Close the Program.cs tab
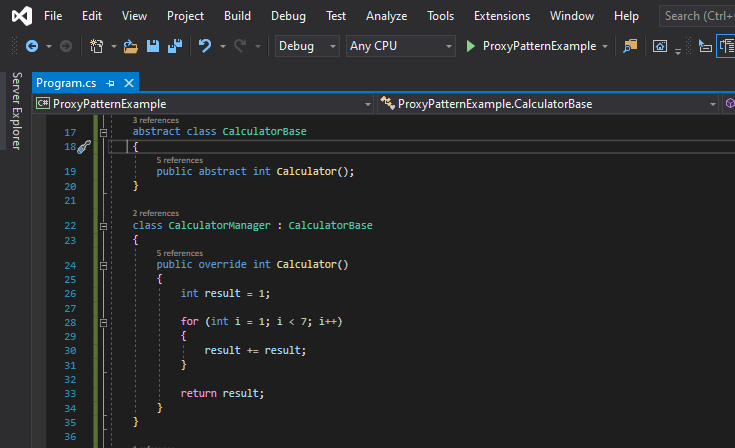This screenshot has height=448, width=735. point(129,83)
